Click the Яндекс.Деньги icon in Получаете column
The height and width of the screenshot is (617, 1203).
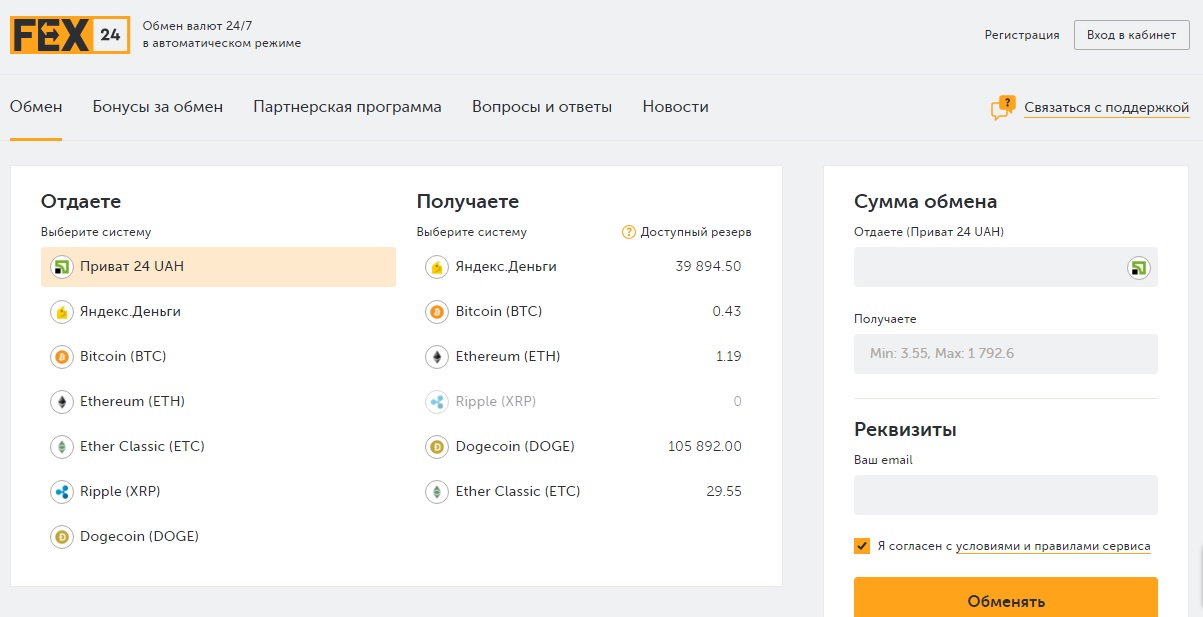(x=436, y=267)
